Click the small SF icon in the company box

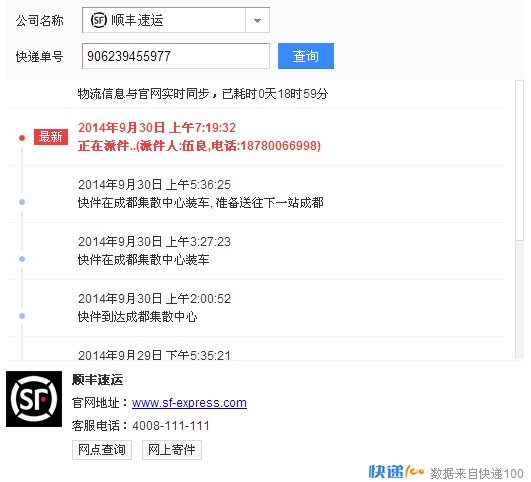[x=99, y=20]
